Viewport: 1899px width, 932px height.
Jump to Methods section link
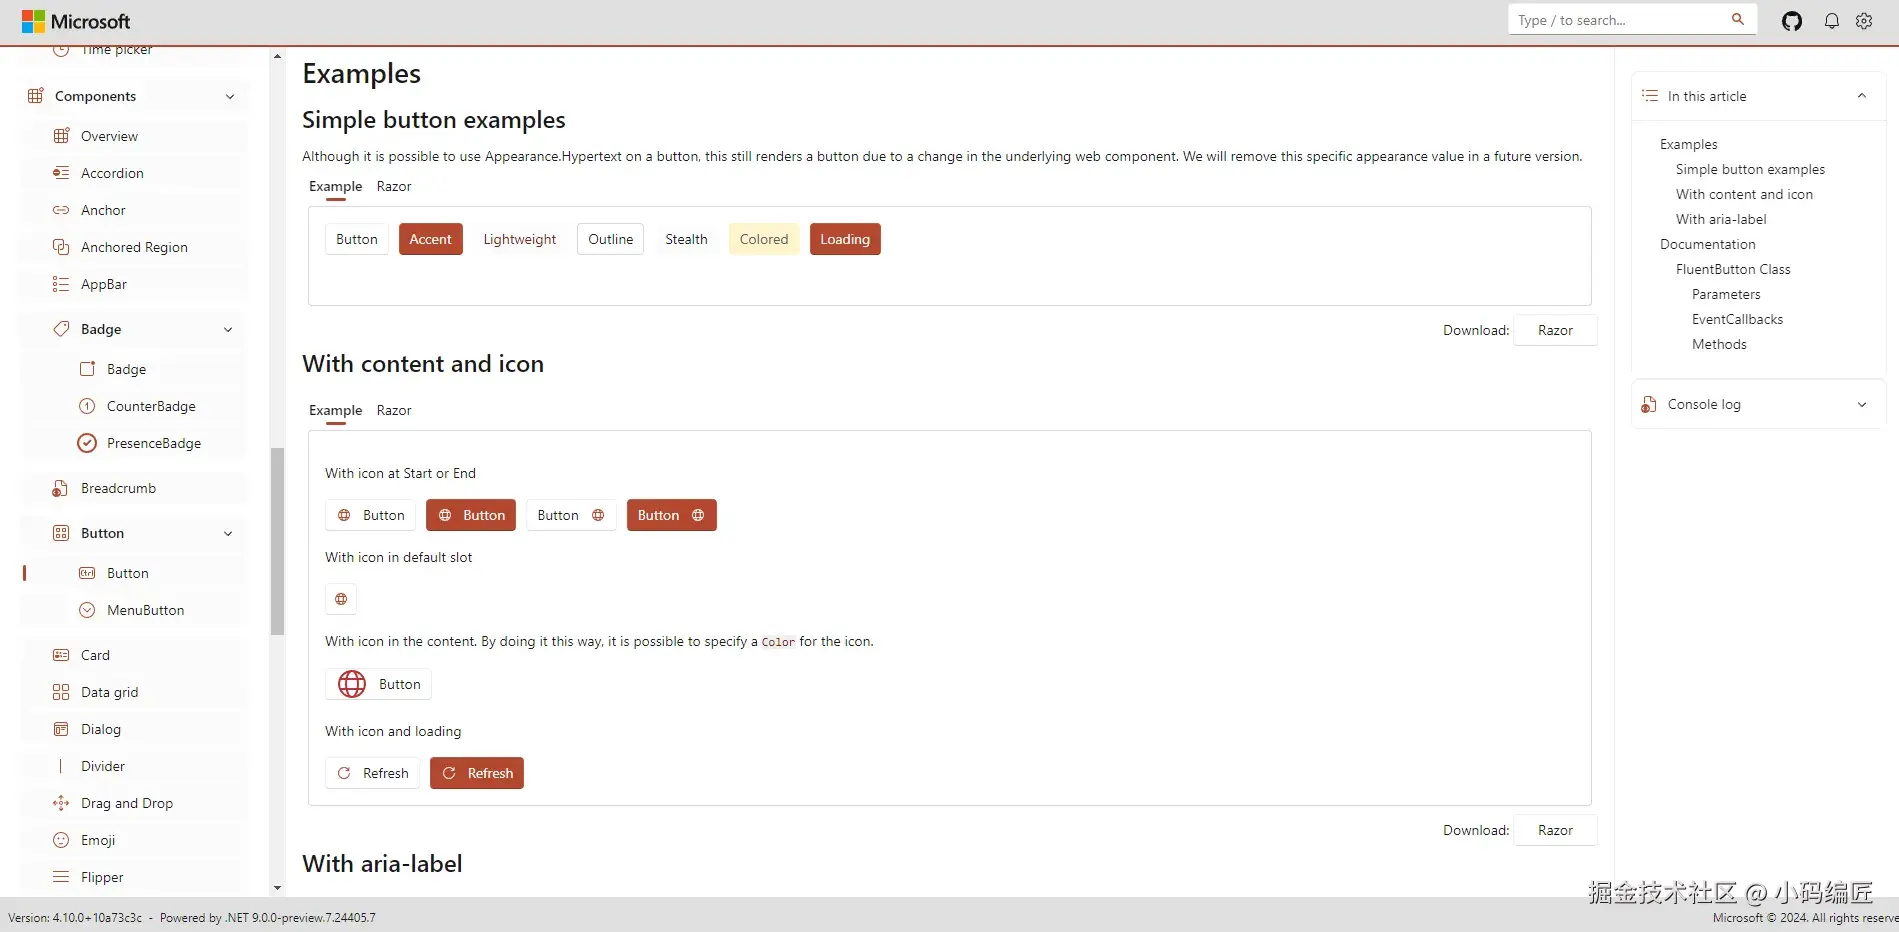click(1719, 344)
